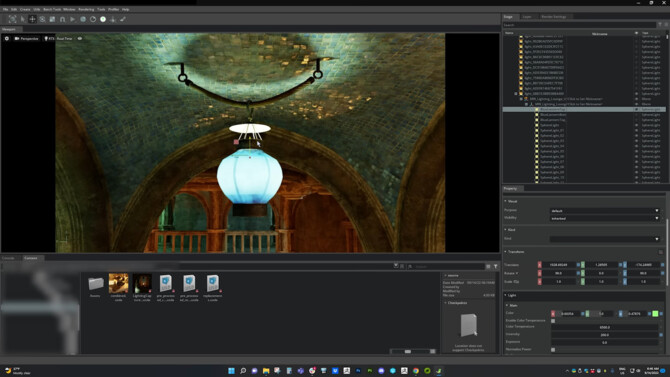The height and width of the screenshot is (377, 670).
Task: Click the paintbrush tool in the toolbar
Action: [123, 19]
